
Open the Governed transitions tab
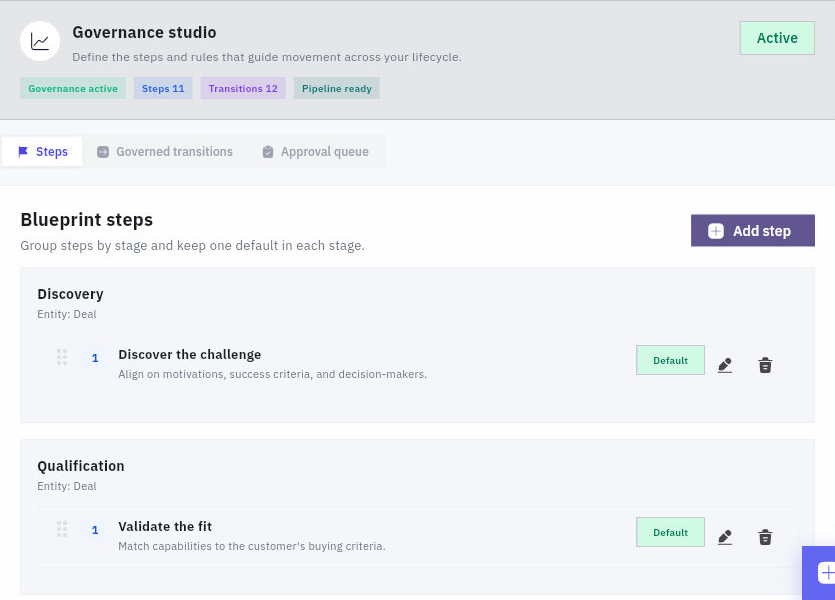pyautogui.click(x=165, y=152)
